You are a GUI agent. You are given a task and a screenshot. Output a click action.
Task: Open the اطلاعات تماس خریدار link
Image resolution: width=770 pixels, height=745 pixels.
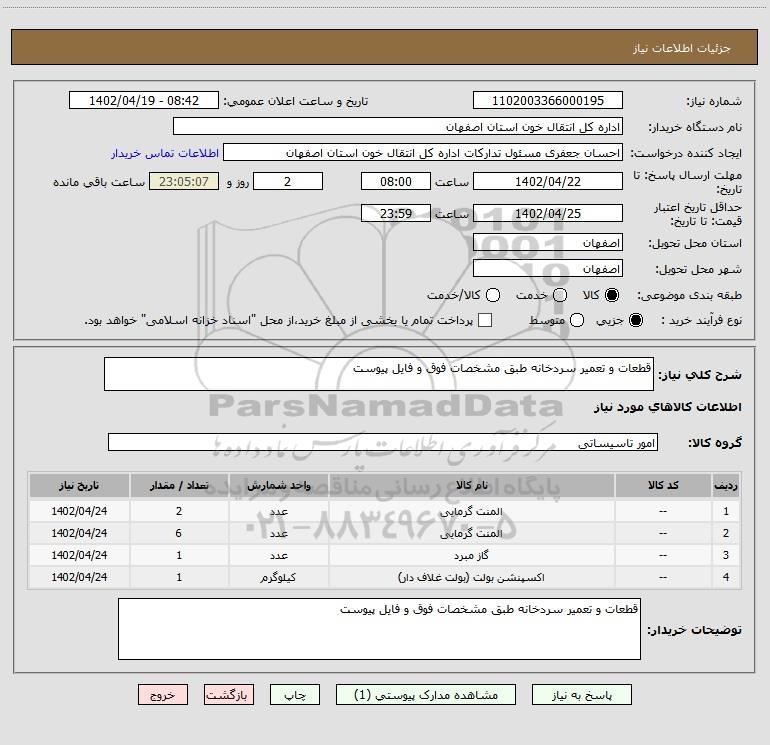pos(165,153)
